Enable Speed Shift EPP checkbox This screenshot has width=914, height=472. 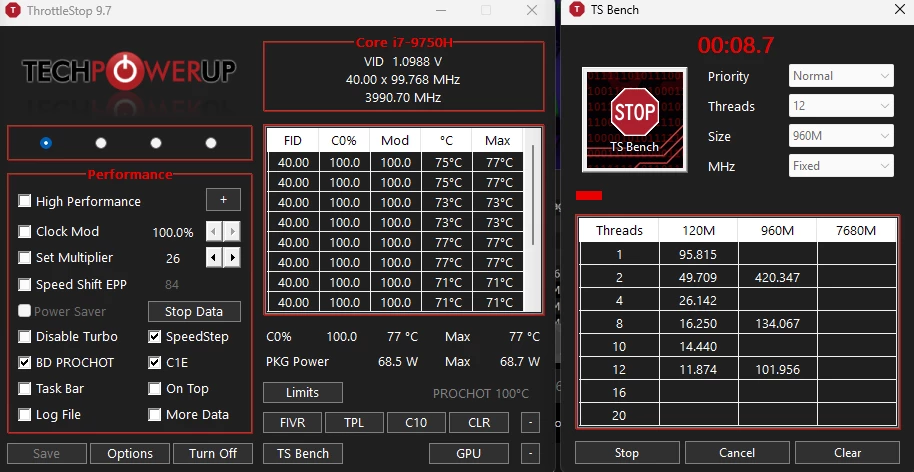(24, 284)
